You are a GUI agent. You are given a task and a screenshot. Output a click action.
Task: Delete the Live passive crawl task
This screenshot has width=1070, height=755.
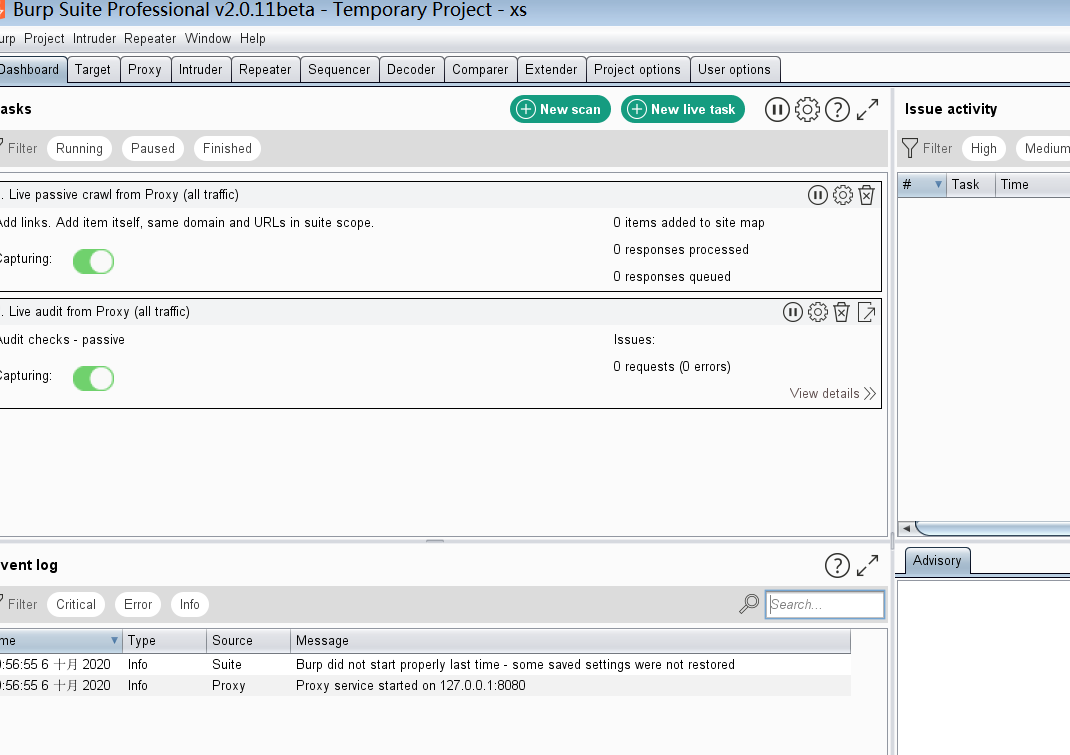867,195
